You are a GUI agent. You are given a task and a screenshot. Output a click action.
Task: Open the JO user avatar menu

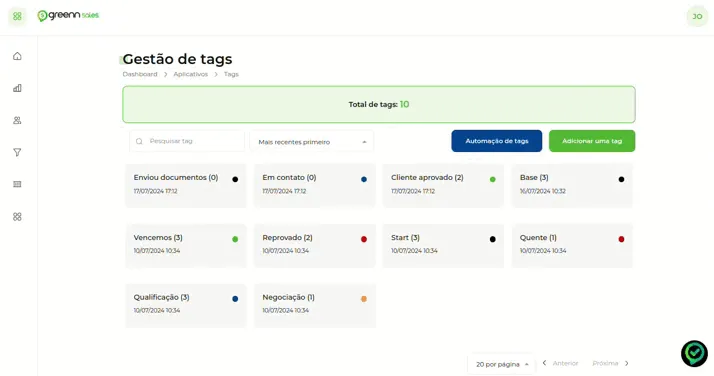(x=697, y=16)
